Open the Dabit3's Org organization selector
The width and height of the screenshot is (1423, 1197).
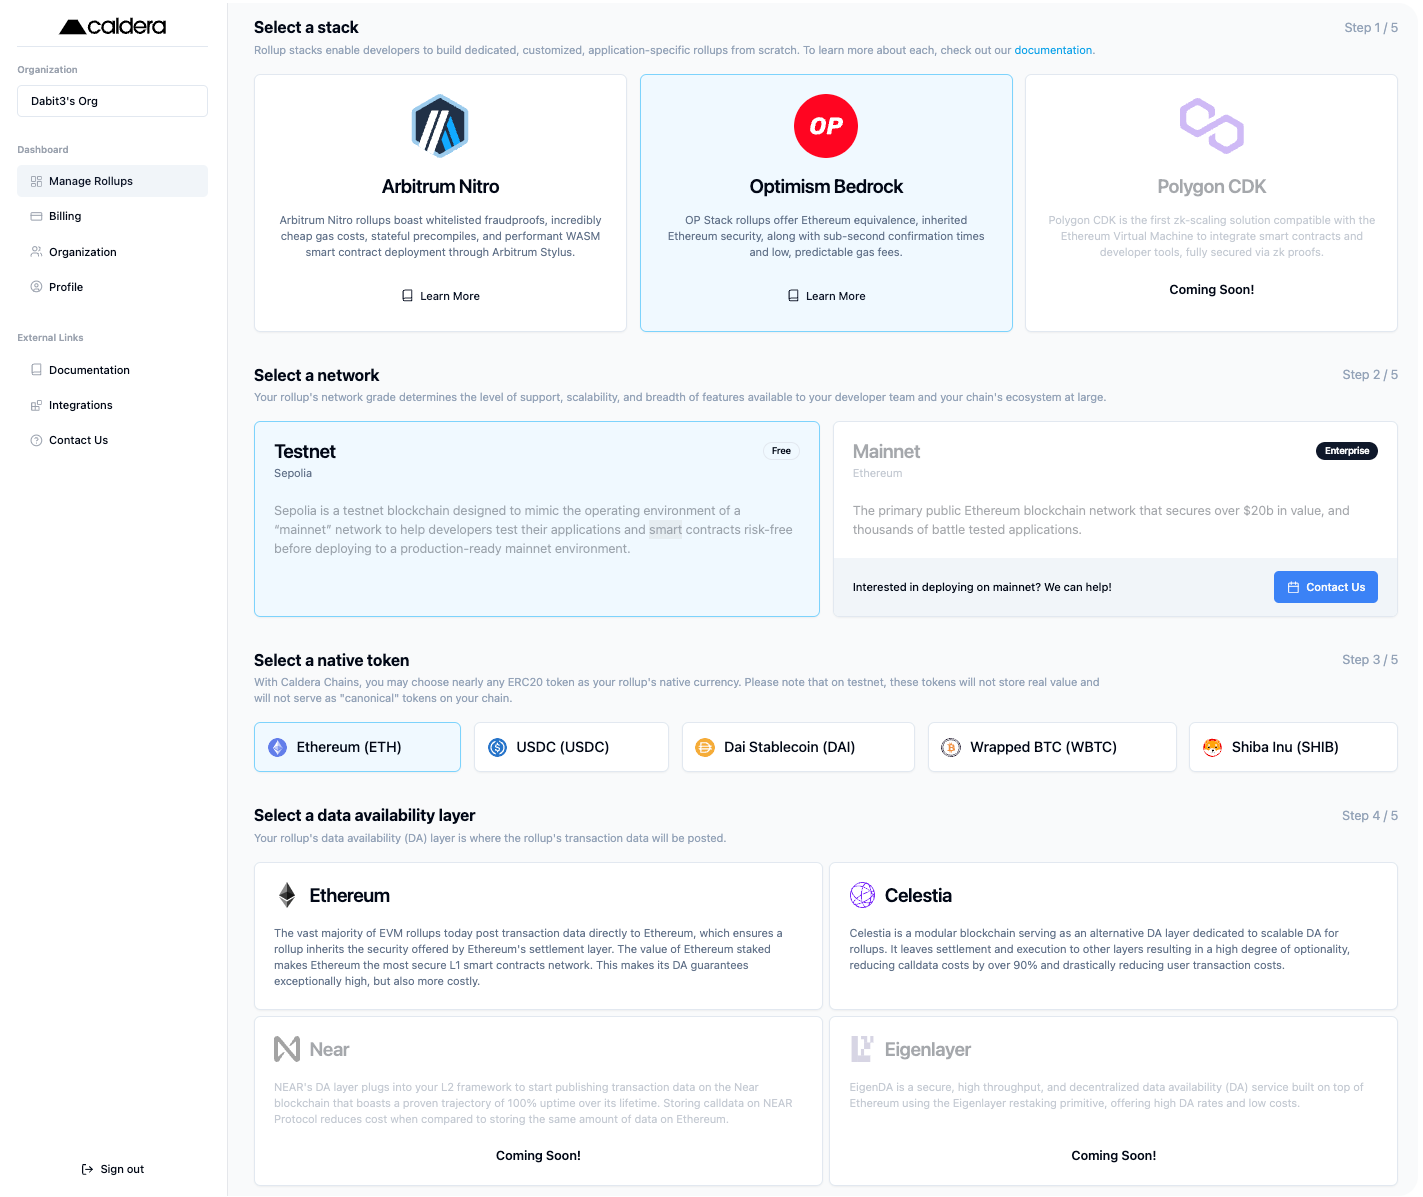(x=112, y=101)
